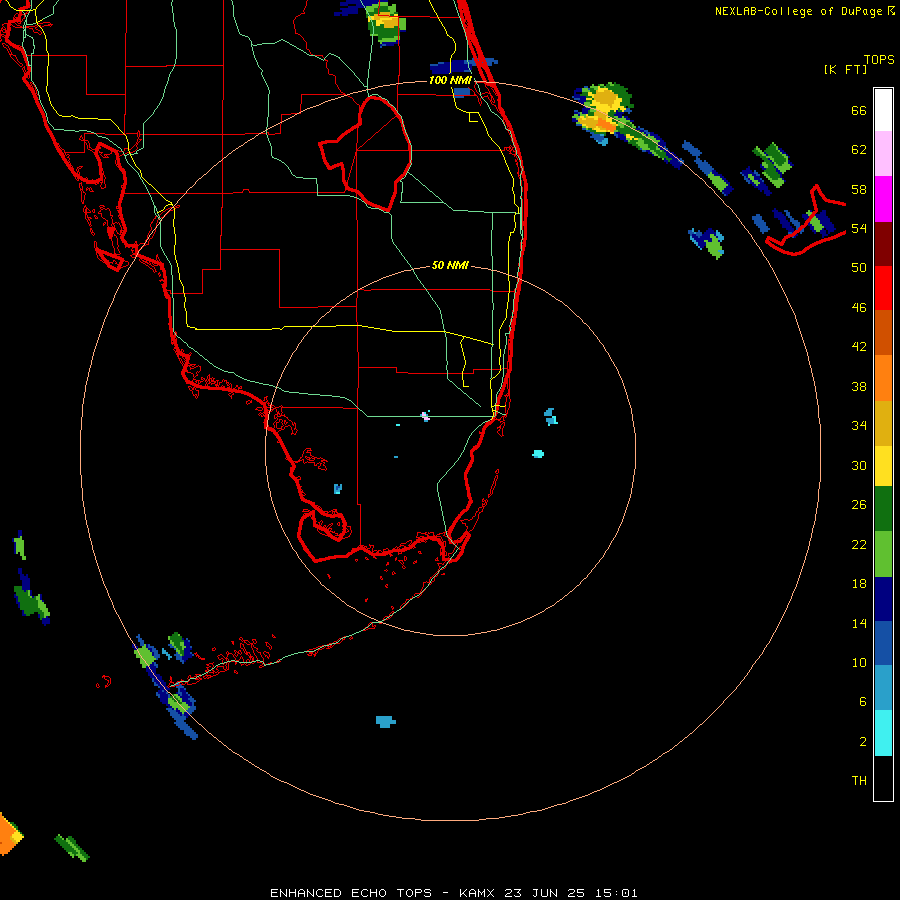Pick the dark maroon legend swatch
This screenshot has width=900, height=900.
pos(883,244)
